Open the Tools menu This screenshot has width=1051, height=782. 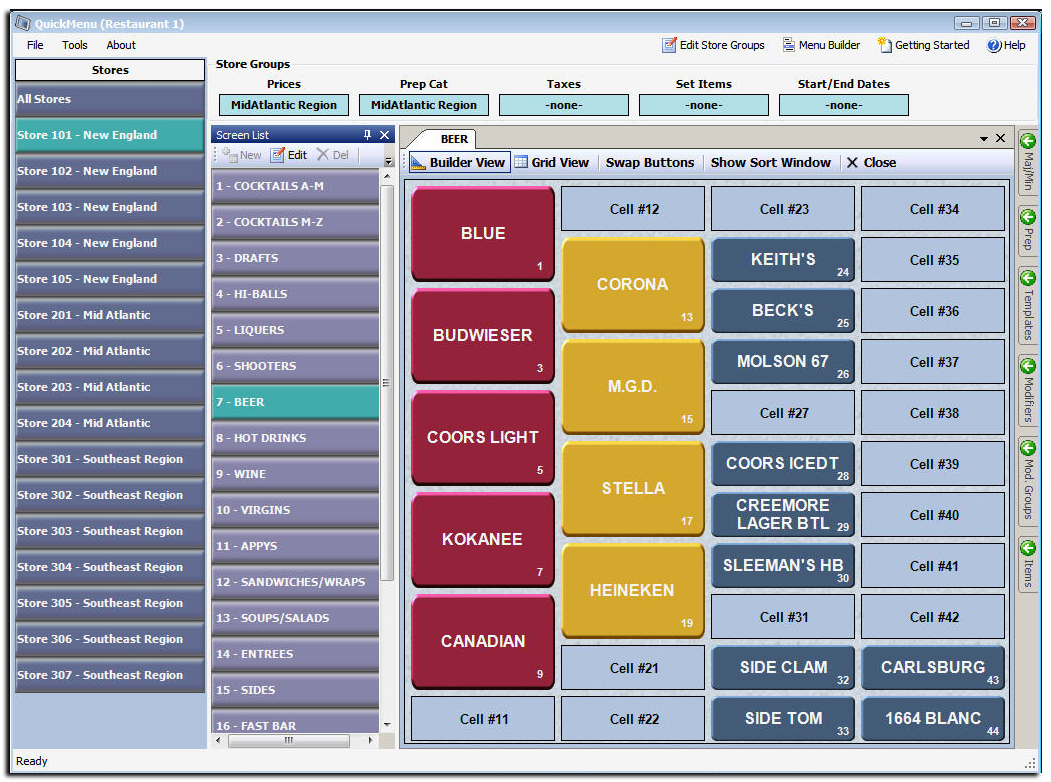(75, 45)
